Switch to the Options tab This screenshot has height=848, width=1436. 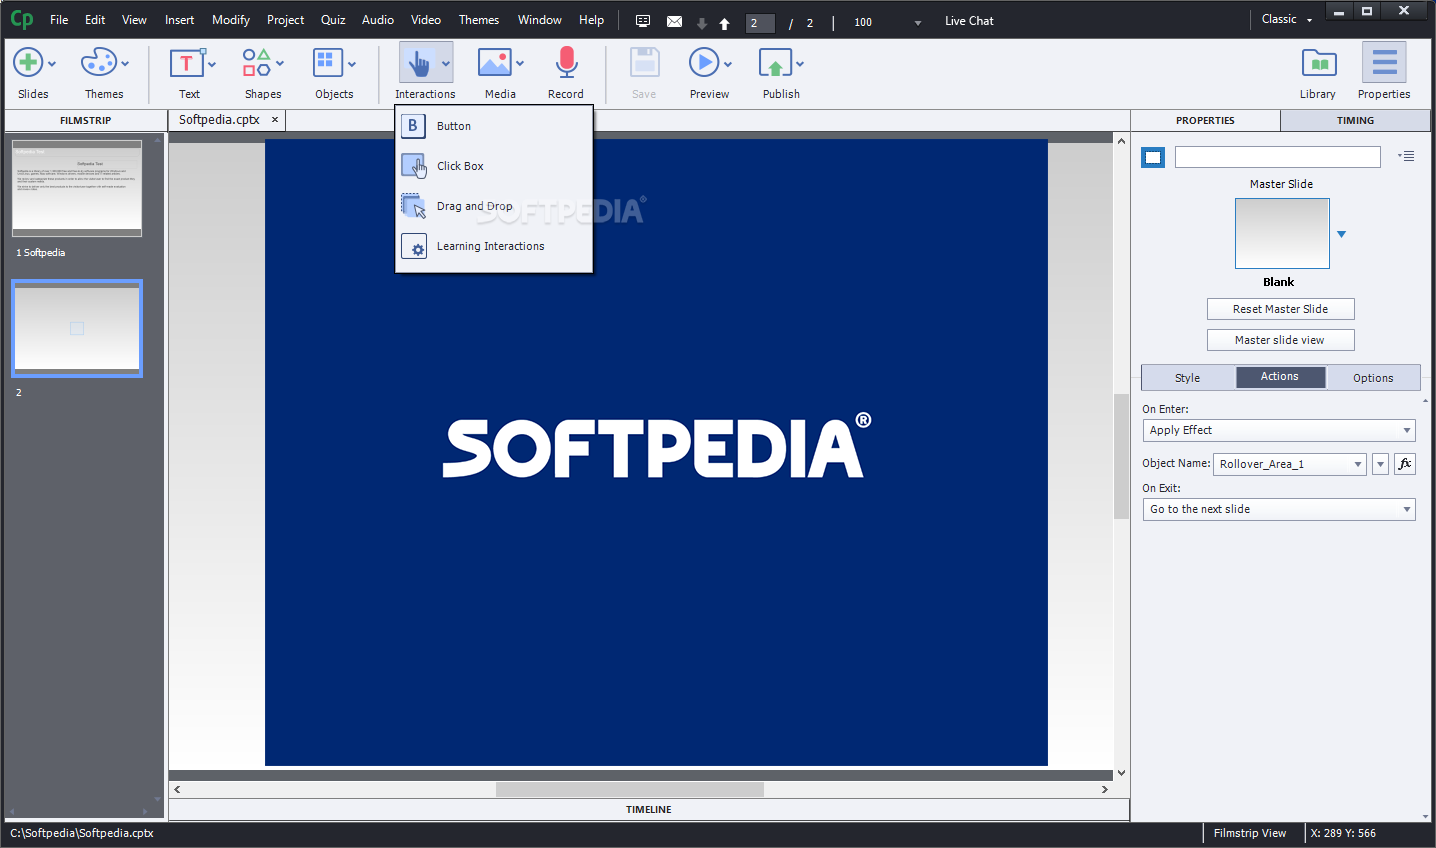click(x=1373, y=378)
